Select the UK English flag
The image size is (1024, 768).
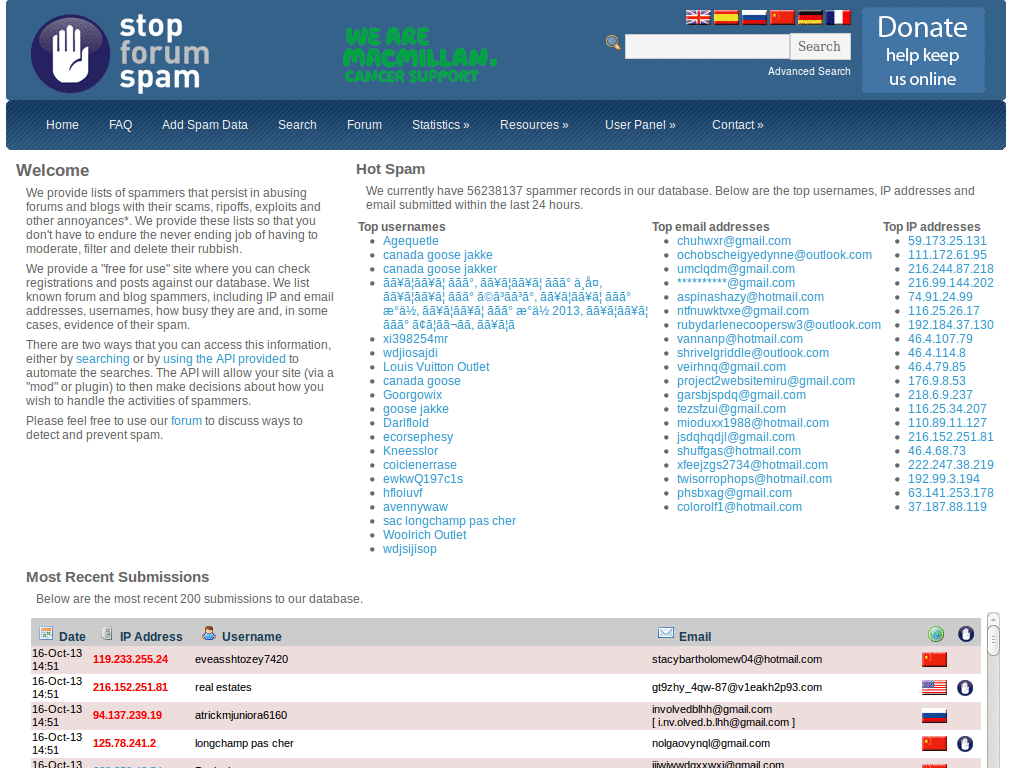click(x=698, y=18)
